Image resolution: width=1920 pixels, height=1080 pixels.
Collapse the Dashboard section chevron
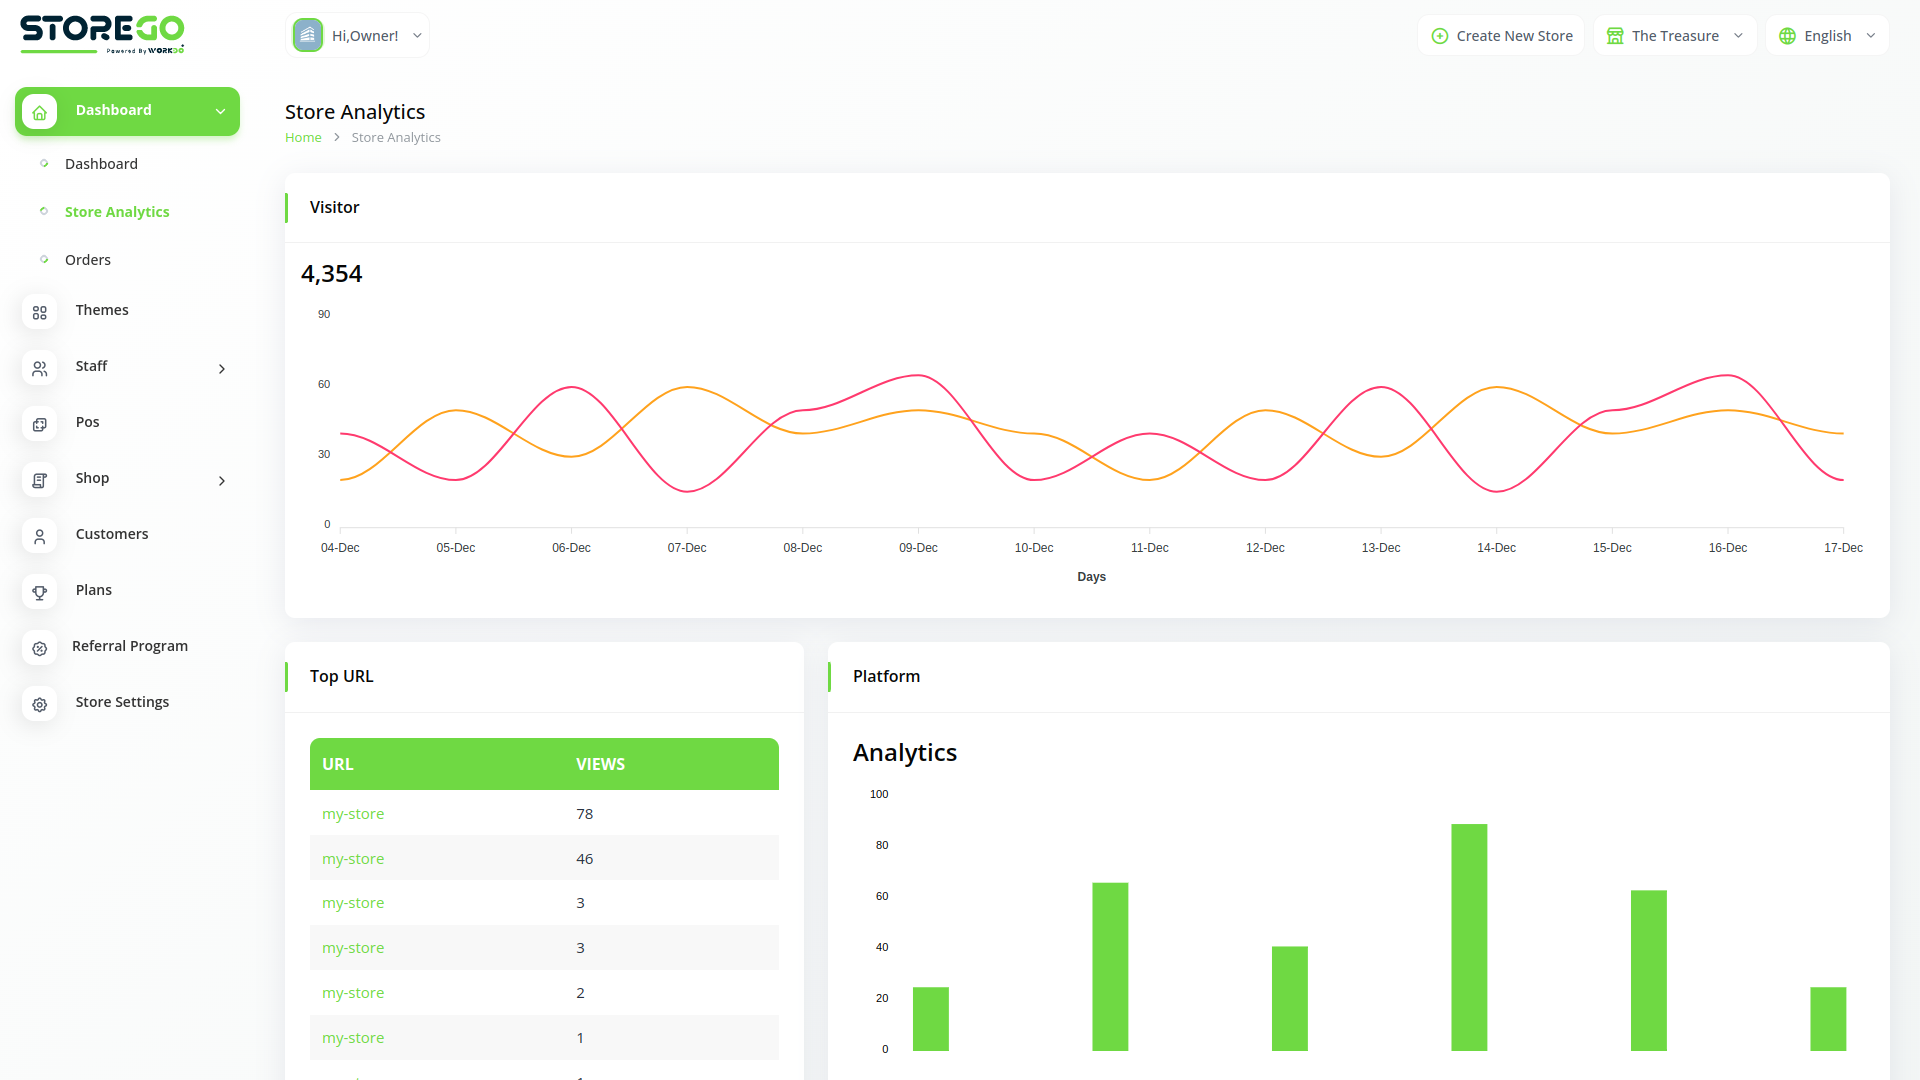tap(220, 111)
